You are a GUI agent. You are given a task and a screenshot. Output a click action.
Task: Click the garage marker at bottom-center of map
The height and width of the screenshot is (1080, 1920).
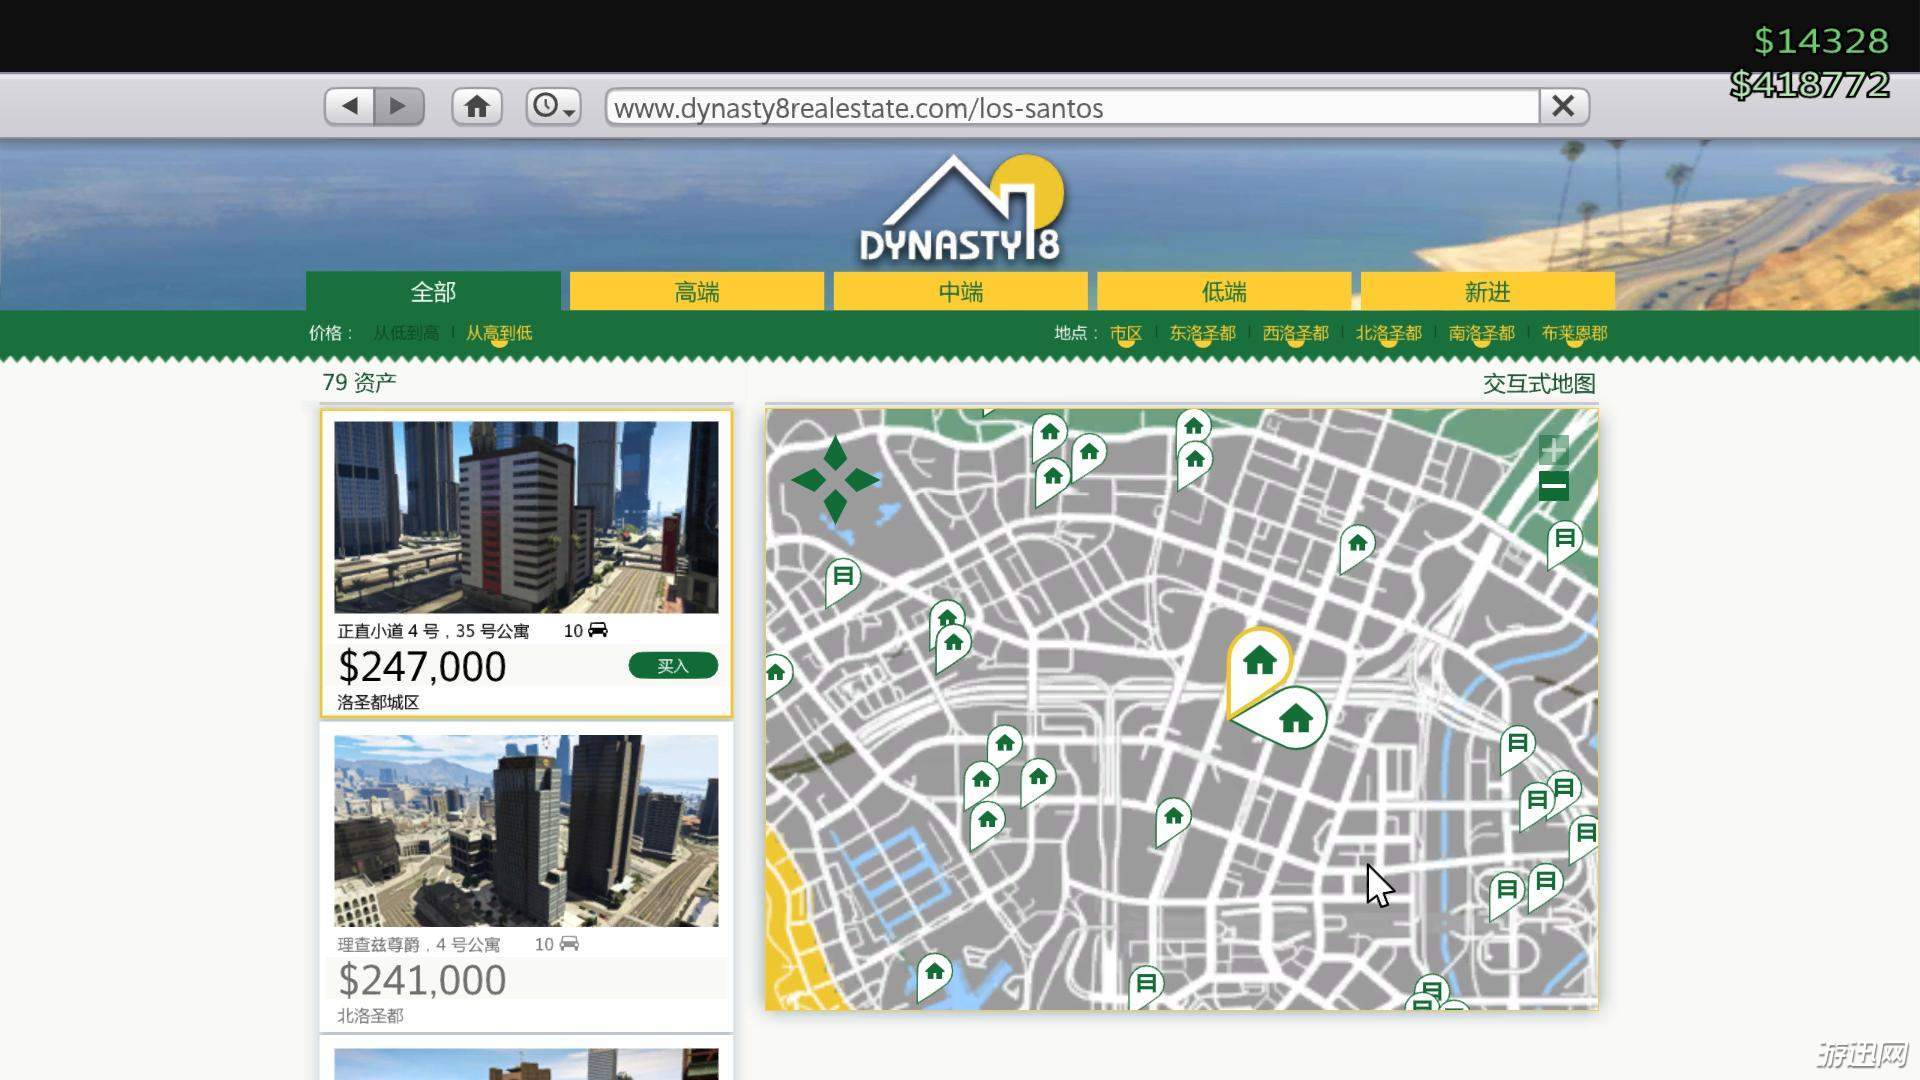(x=1146, y=985)
